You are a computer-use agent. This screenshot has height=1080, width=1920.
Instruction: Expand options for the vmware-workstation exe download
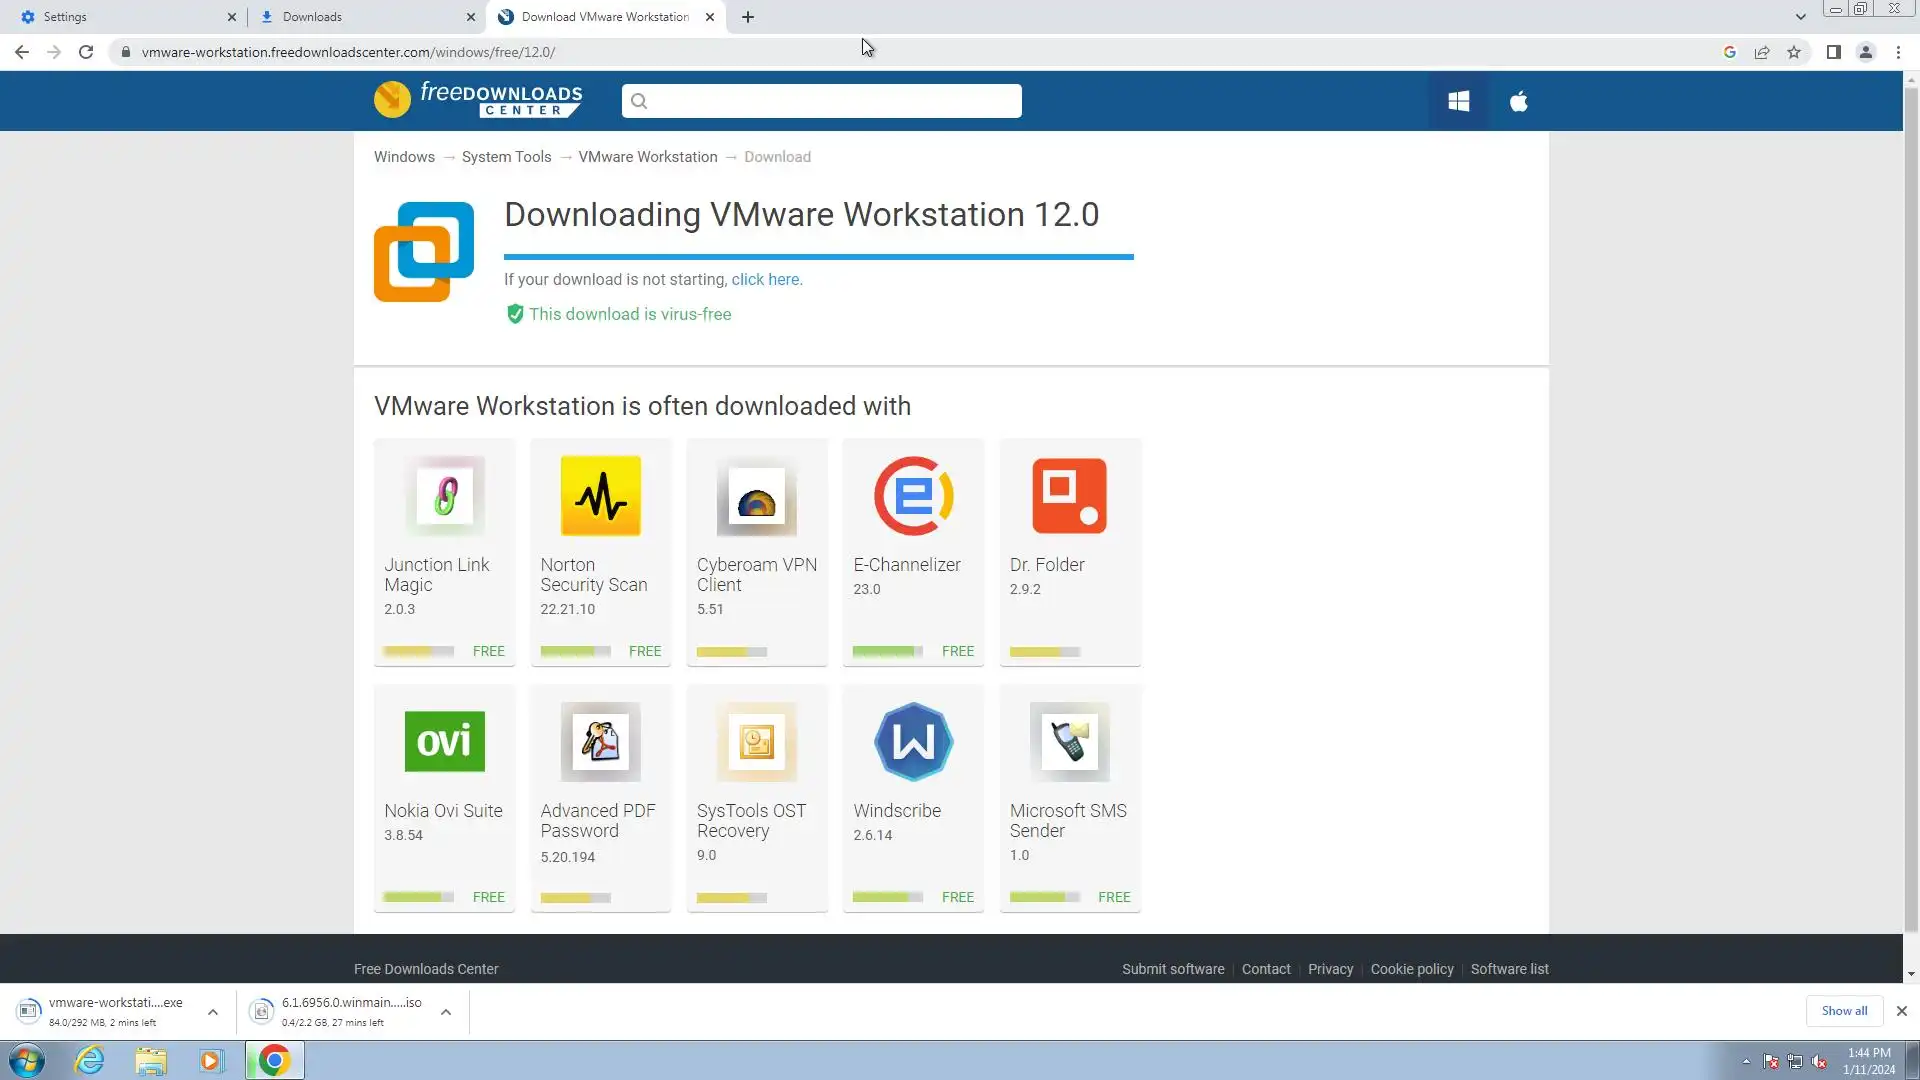tap(213, 1012)
